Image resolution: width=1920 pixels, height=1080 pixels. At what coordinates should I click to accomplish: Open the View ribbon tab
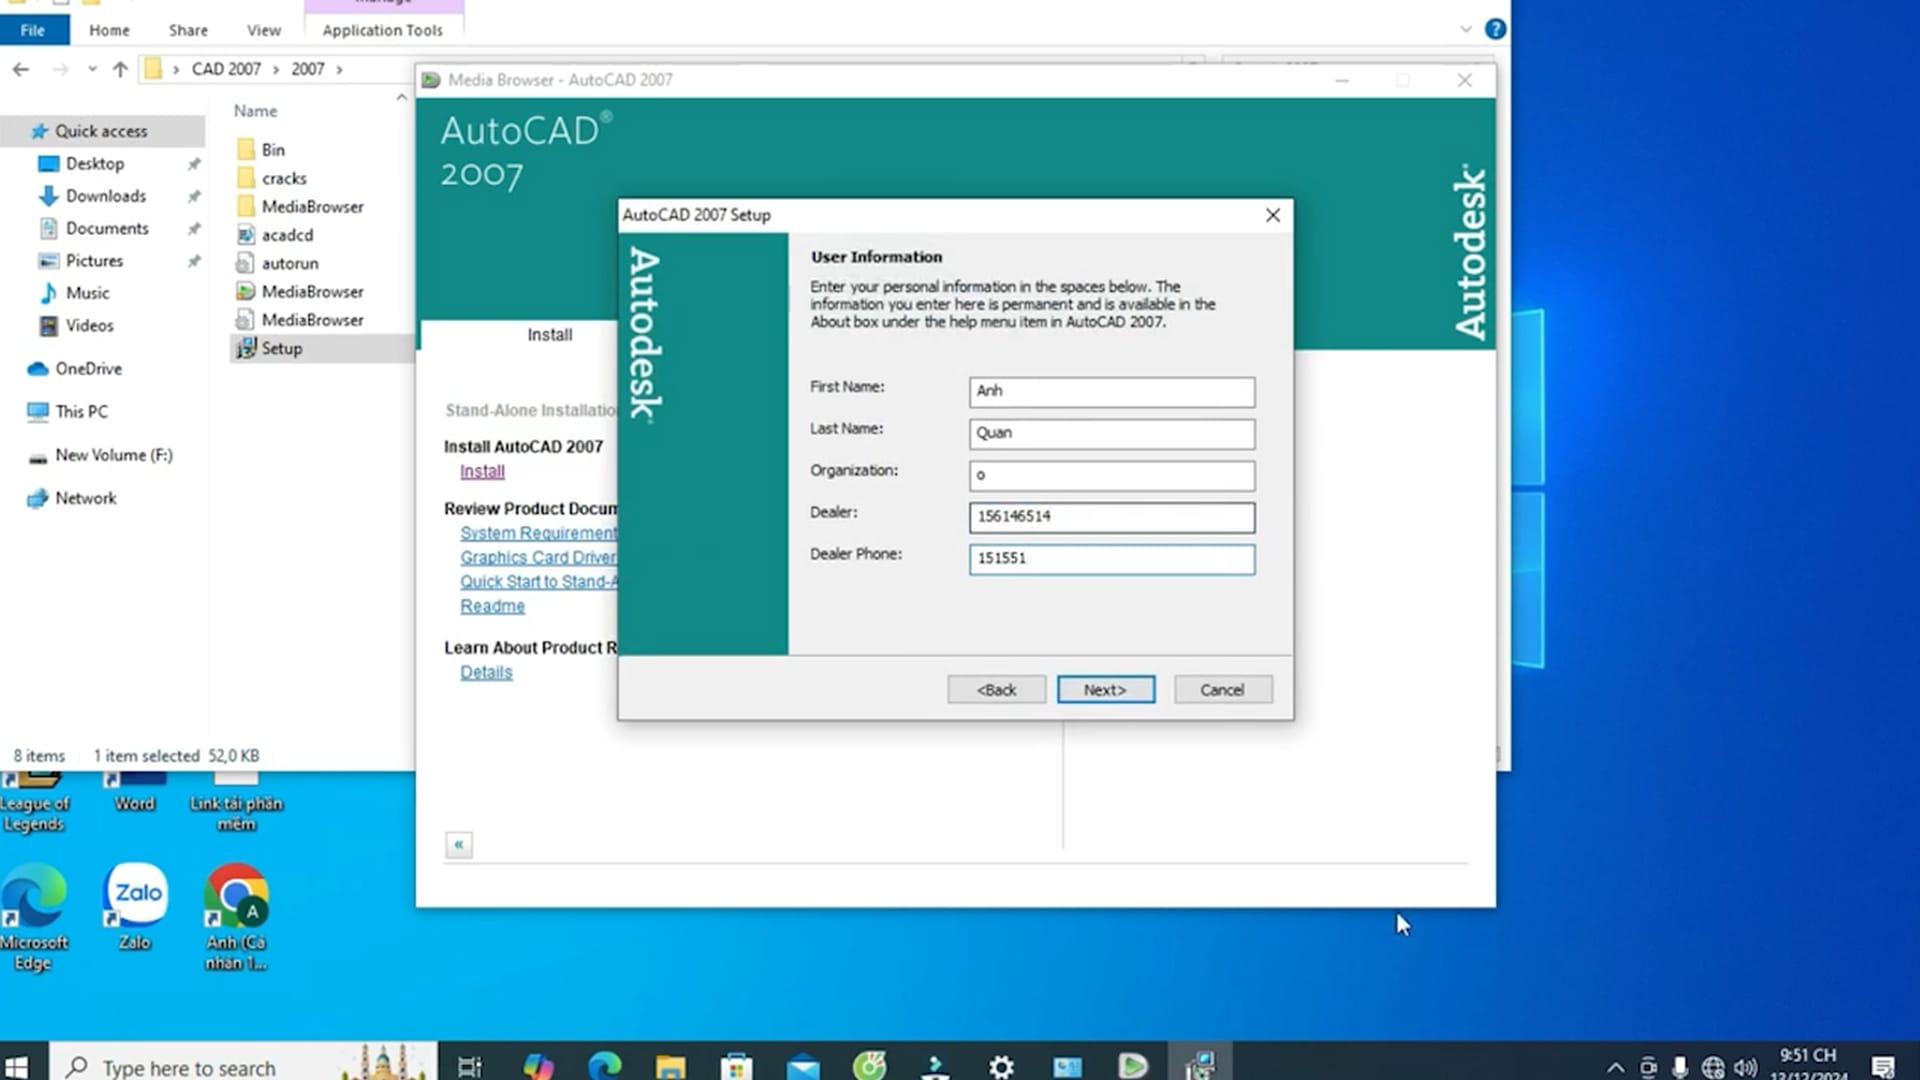coord(264,30)
